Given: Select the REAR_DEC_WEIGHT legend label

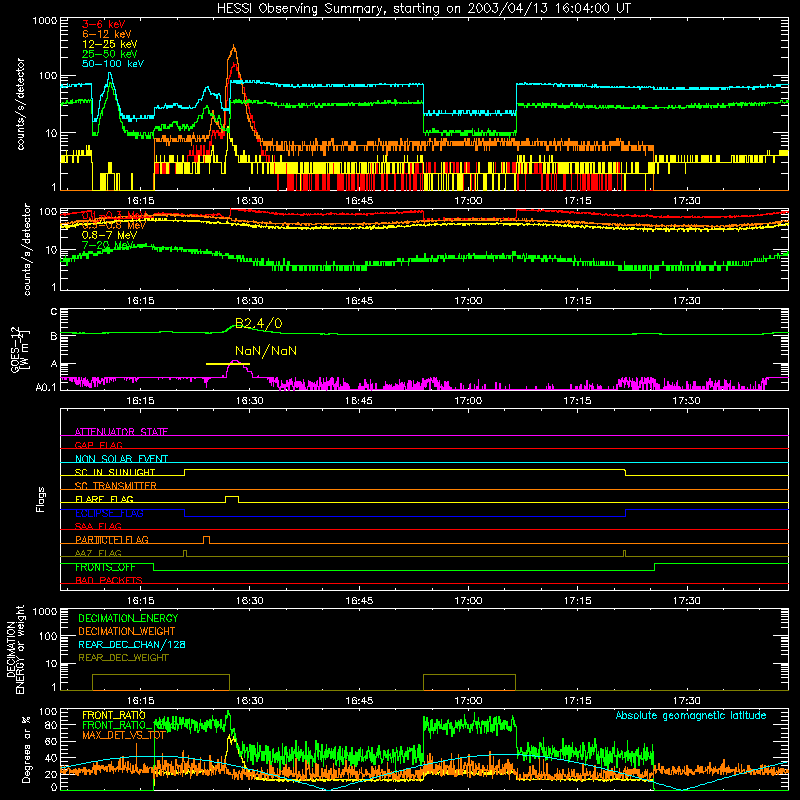Looking at the screenshot, I should [x=123, y=658].
